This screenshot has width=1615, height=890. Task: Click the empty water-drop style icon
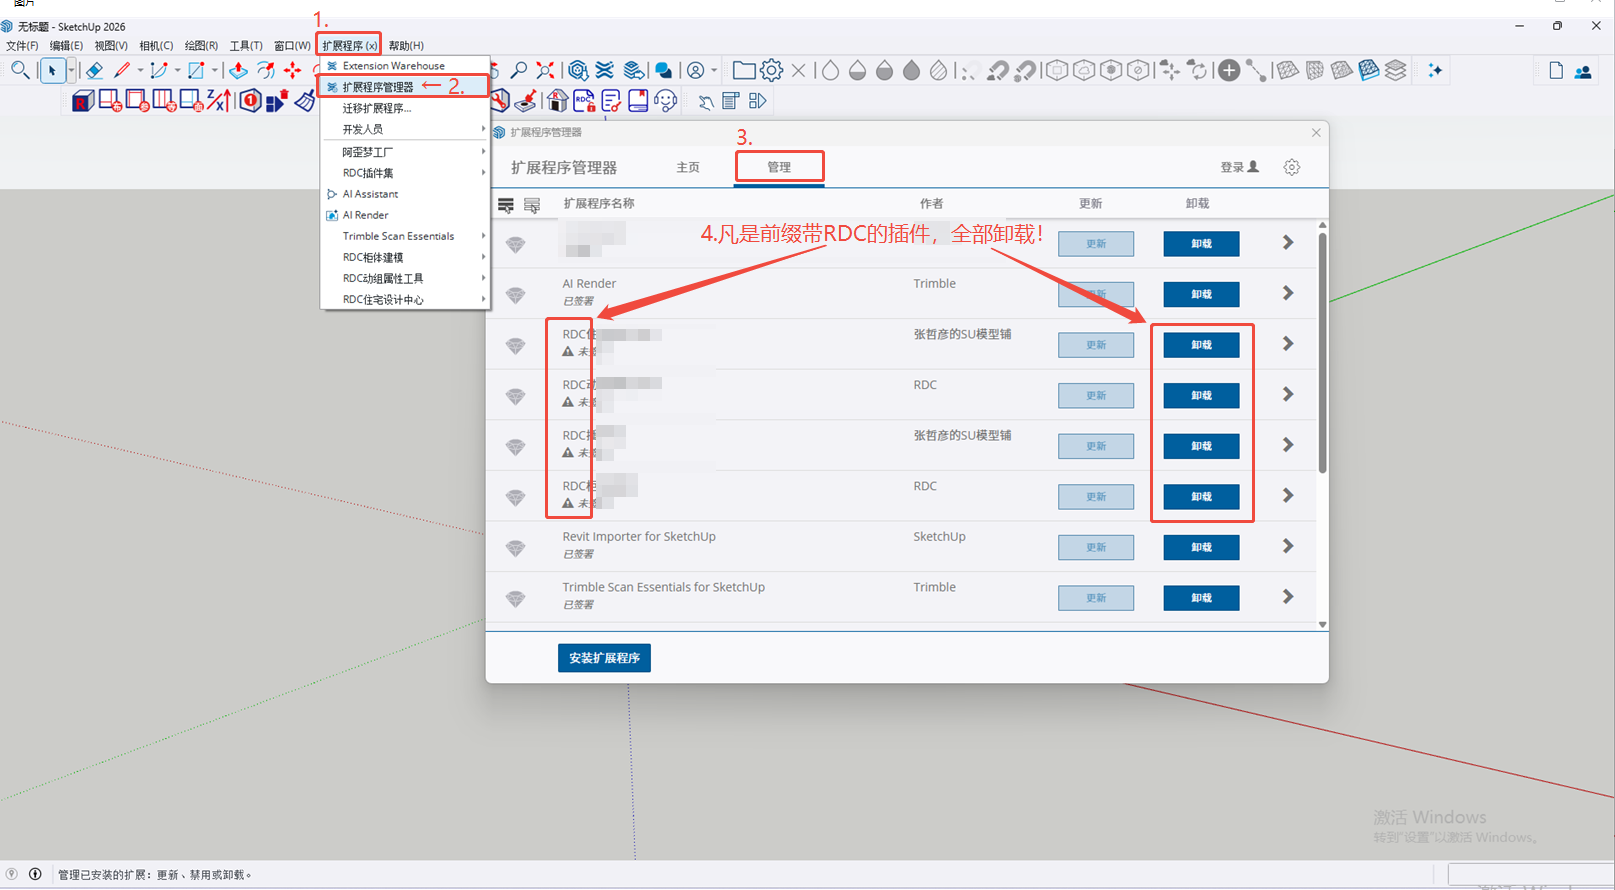(830, 70)
